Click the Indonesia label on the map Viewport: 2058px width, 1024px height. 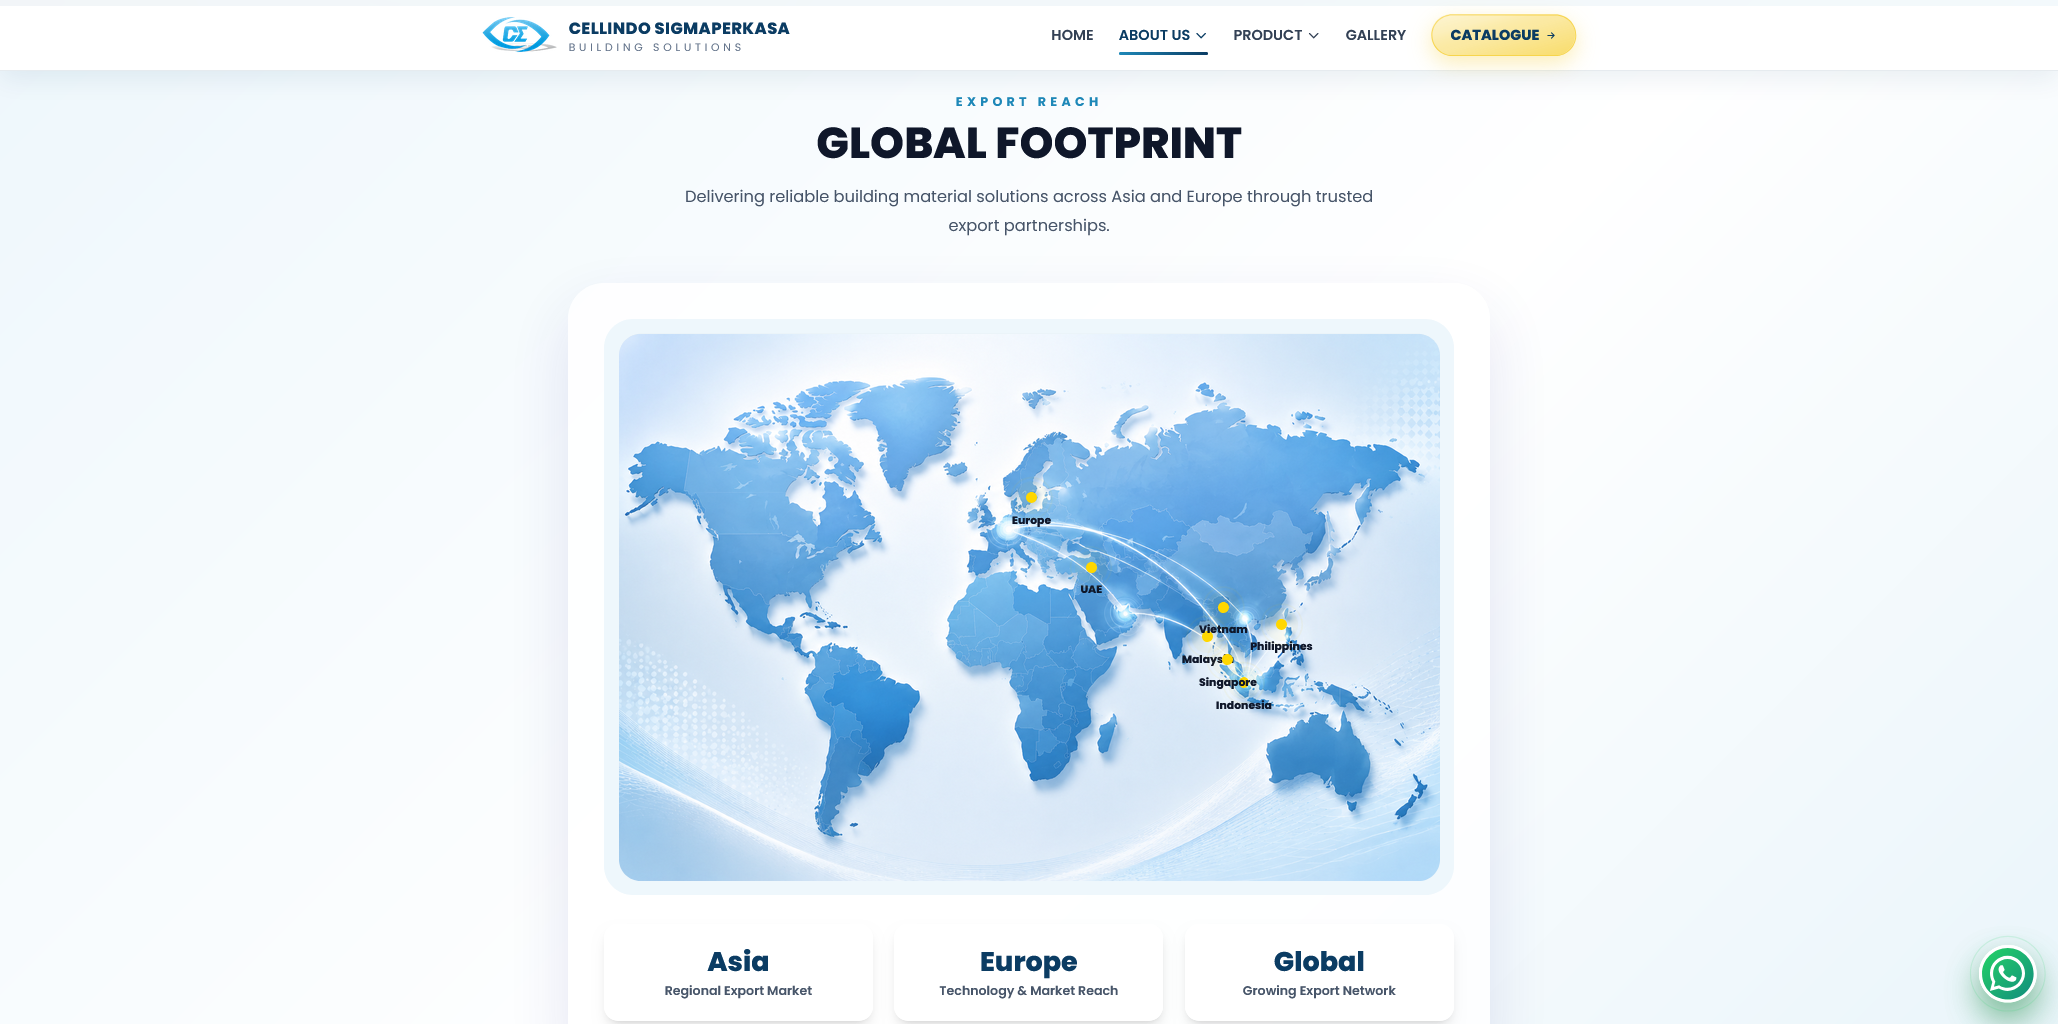(x=1243, y=705)
